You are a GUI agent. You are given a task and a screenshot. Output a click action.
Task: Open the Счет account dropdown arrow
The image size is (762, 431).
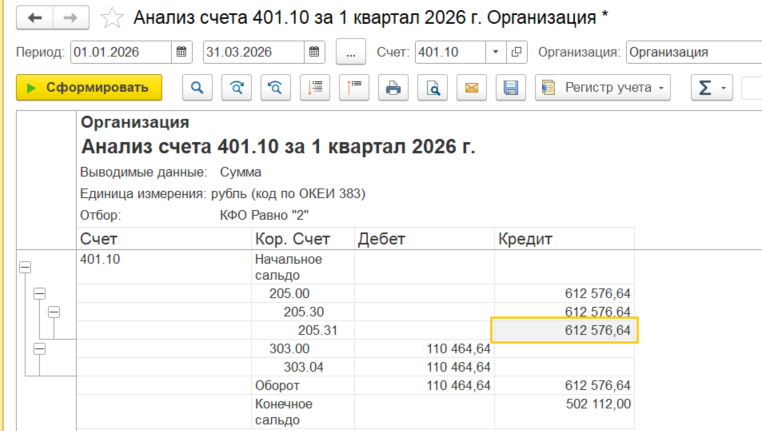496,52
